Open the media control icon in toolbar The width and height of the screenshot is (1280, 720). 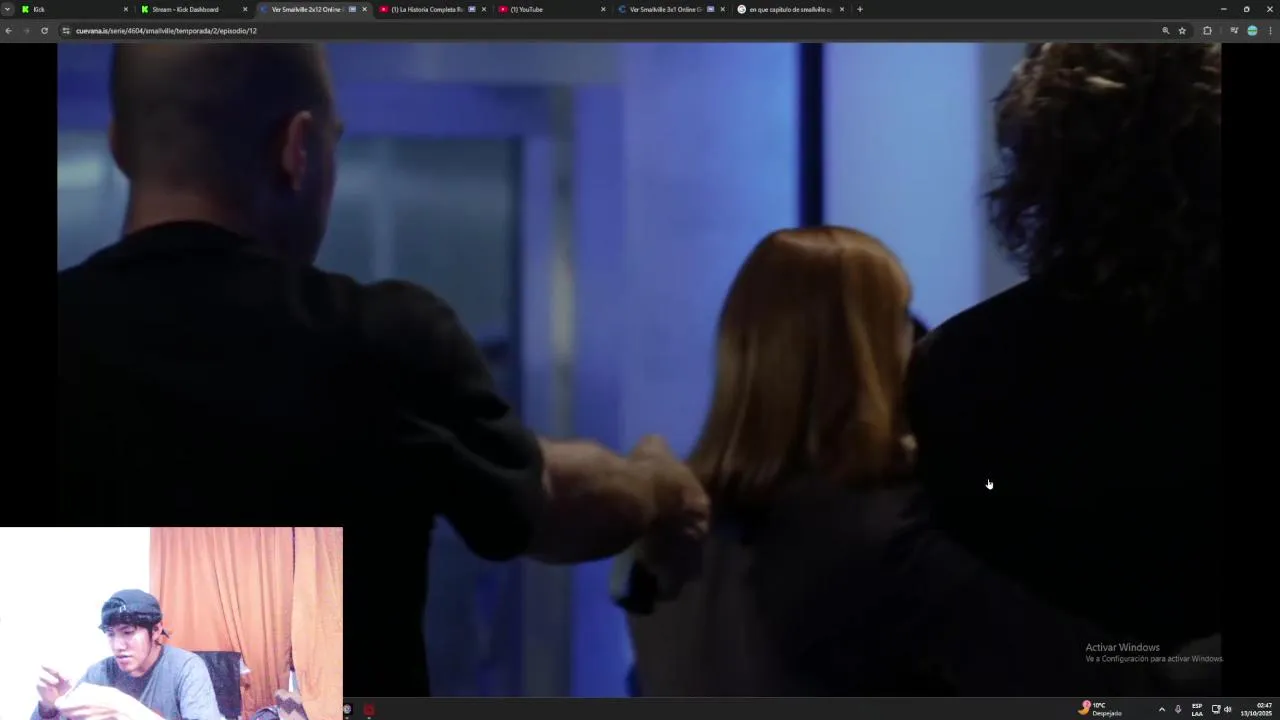coord(1234,31)
